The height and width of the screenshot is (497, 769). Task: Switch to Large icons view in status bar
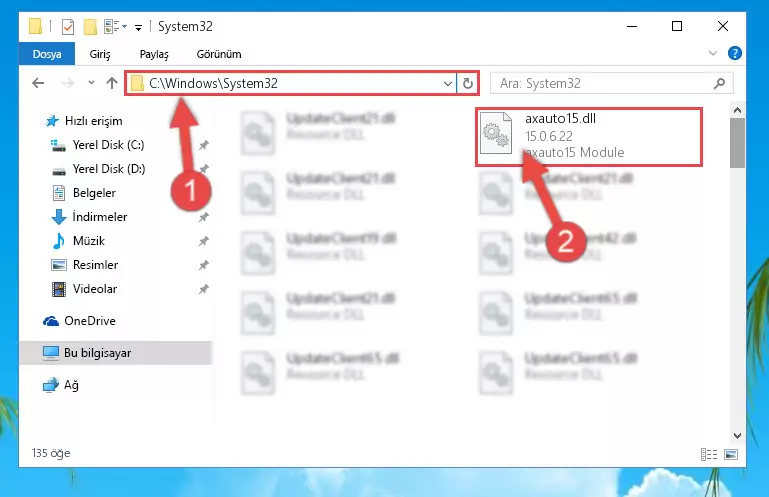731,454
